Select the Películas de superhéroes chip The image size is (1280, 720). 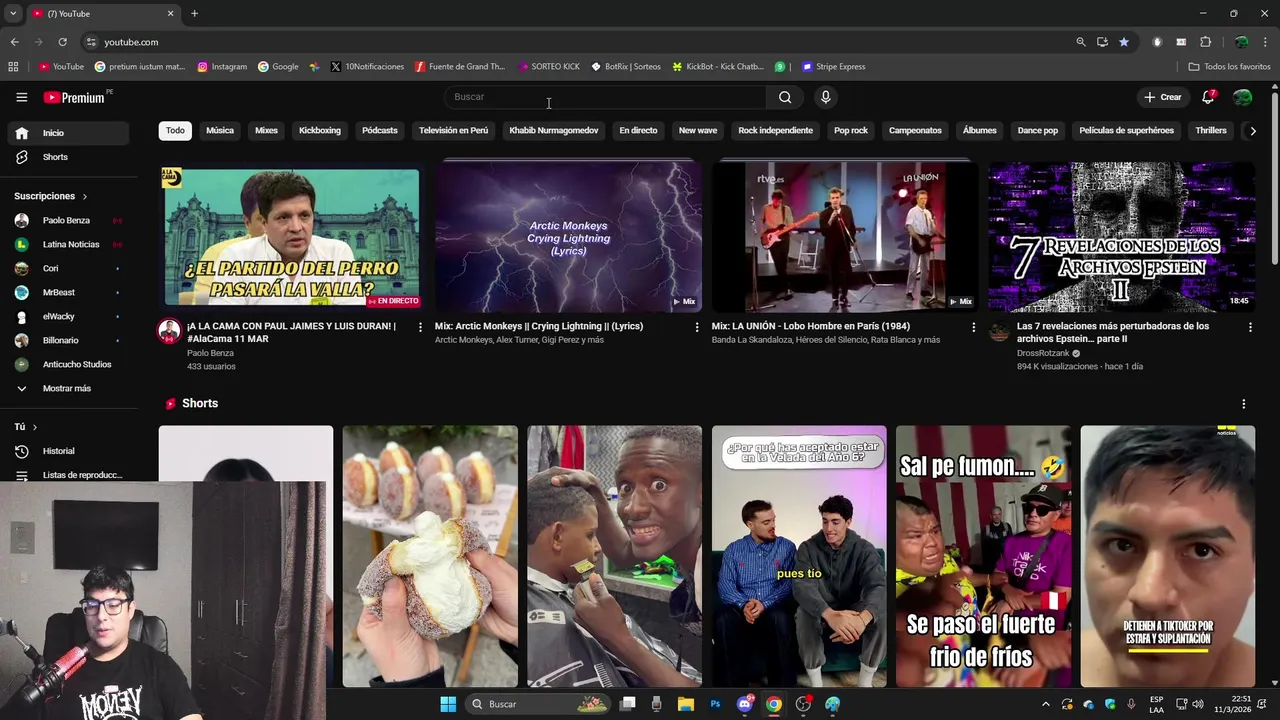[1127, 130]
